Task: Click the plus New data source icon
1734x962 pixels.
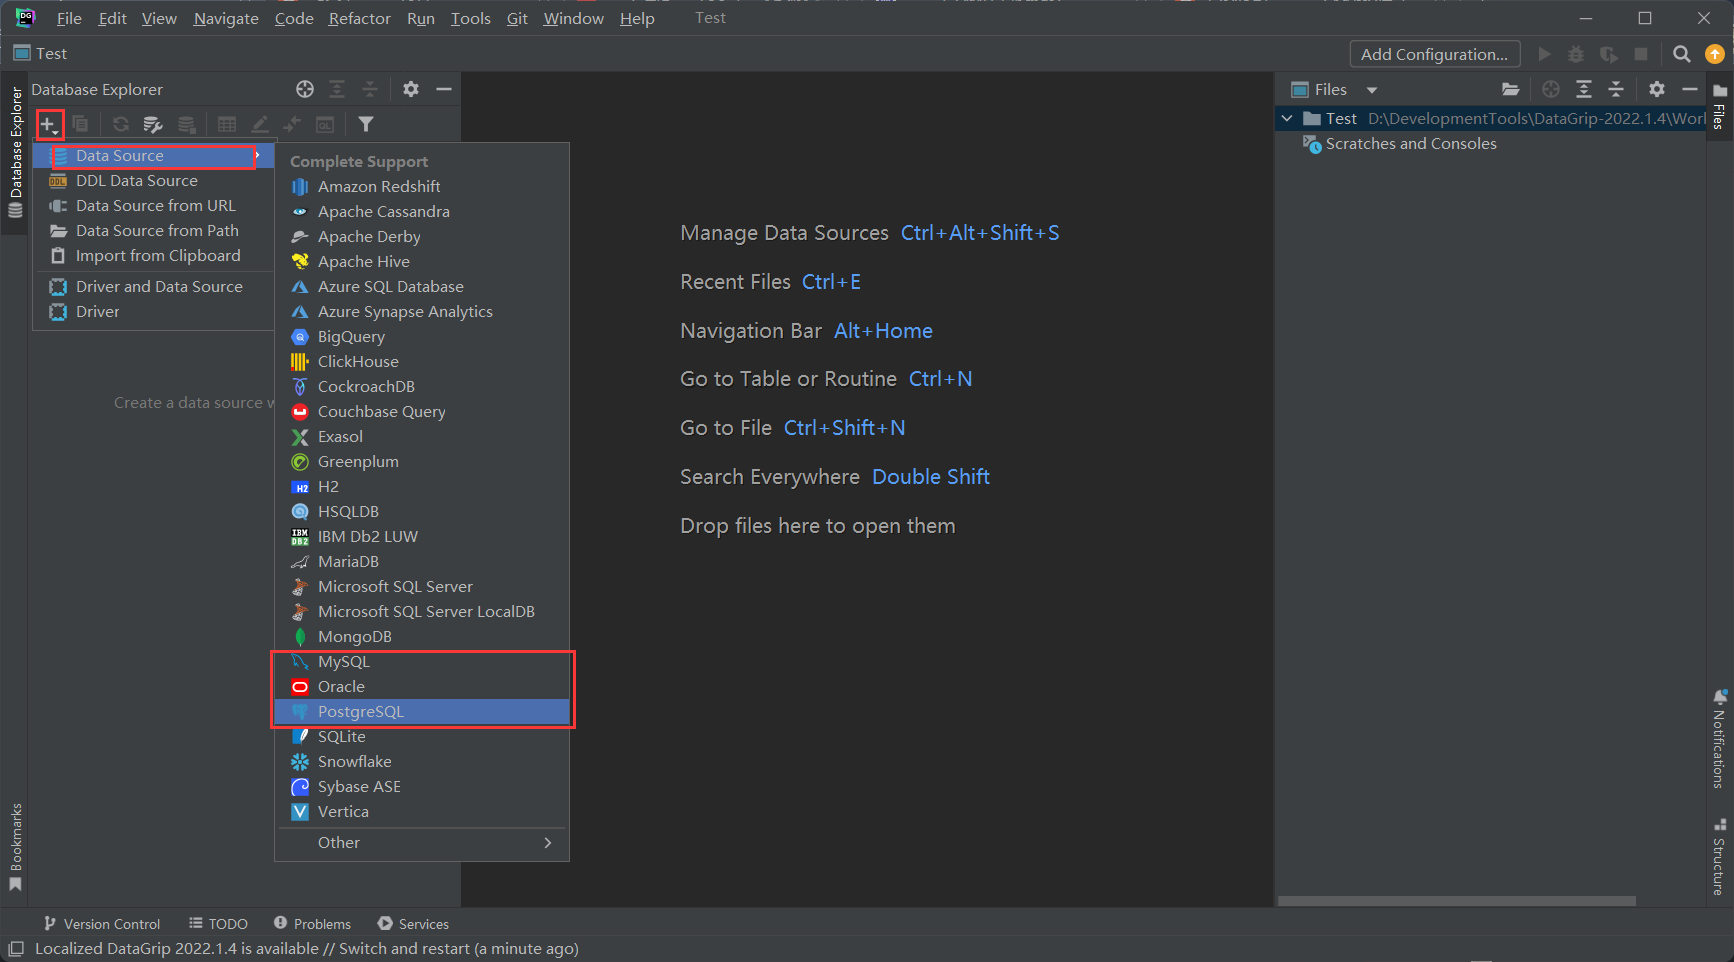Action: (x=49, y=124)
